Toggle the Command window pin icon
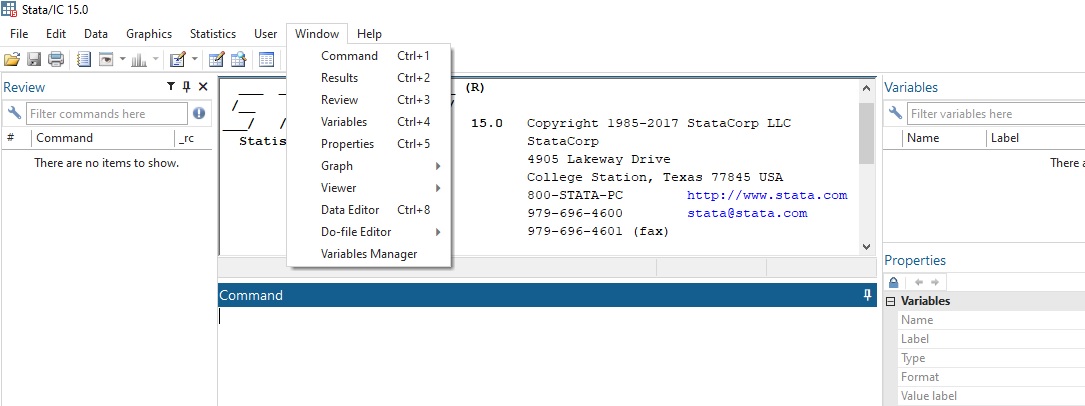This screenshot has height=406, width=1085. [x=867, y=295]
